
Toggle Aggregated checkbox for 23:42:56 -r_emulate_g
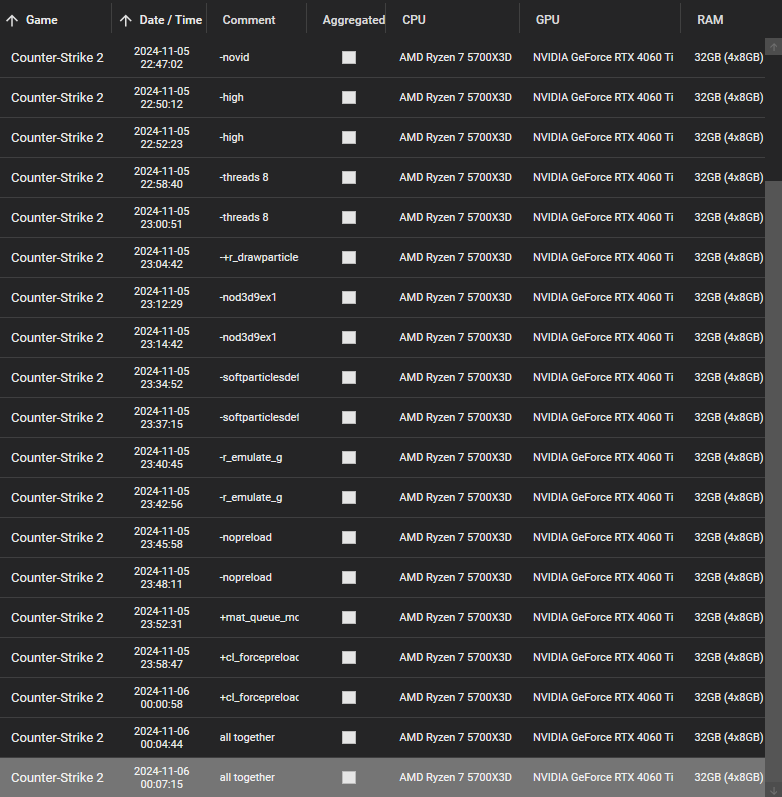[349, 498]
